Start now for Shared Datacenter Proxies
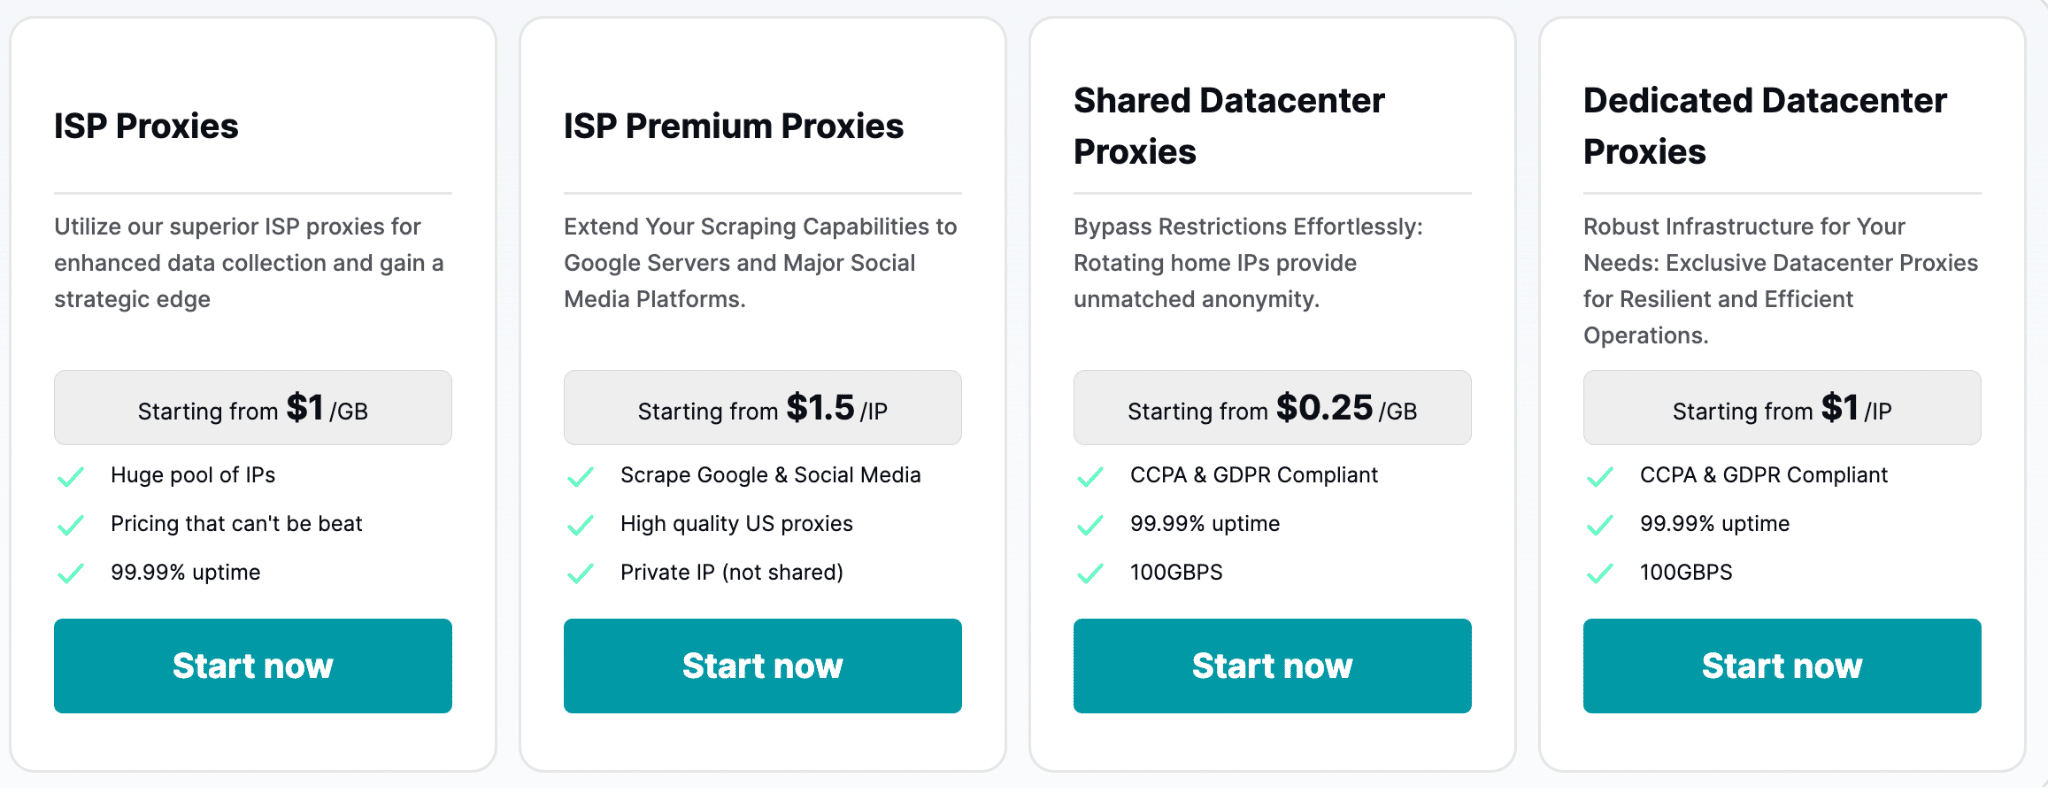Screen dimensions: 2048x788 1272,666
